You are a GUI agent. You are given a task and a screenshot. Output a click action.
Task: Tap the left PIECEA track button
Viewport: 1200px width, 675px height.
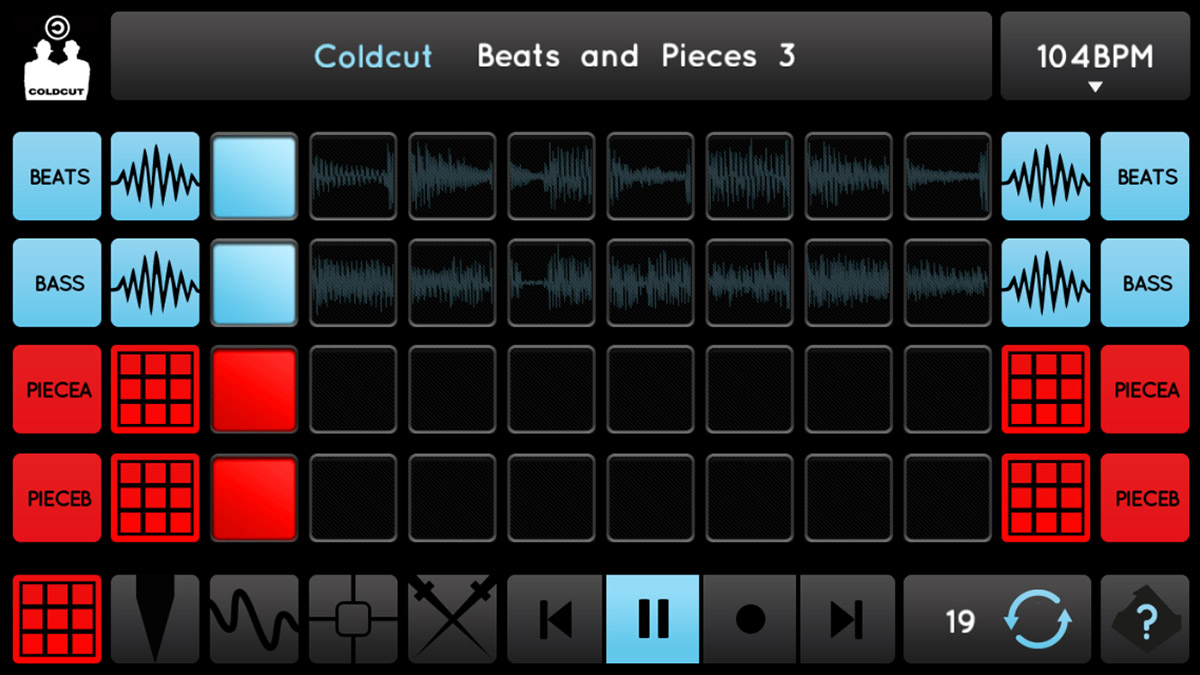(x=57, y=389)
